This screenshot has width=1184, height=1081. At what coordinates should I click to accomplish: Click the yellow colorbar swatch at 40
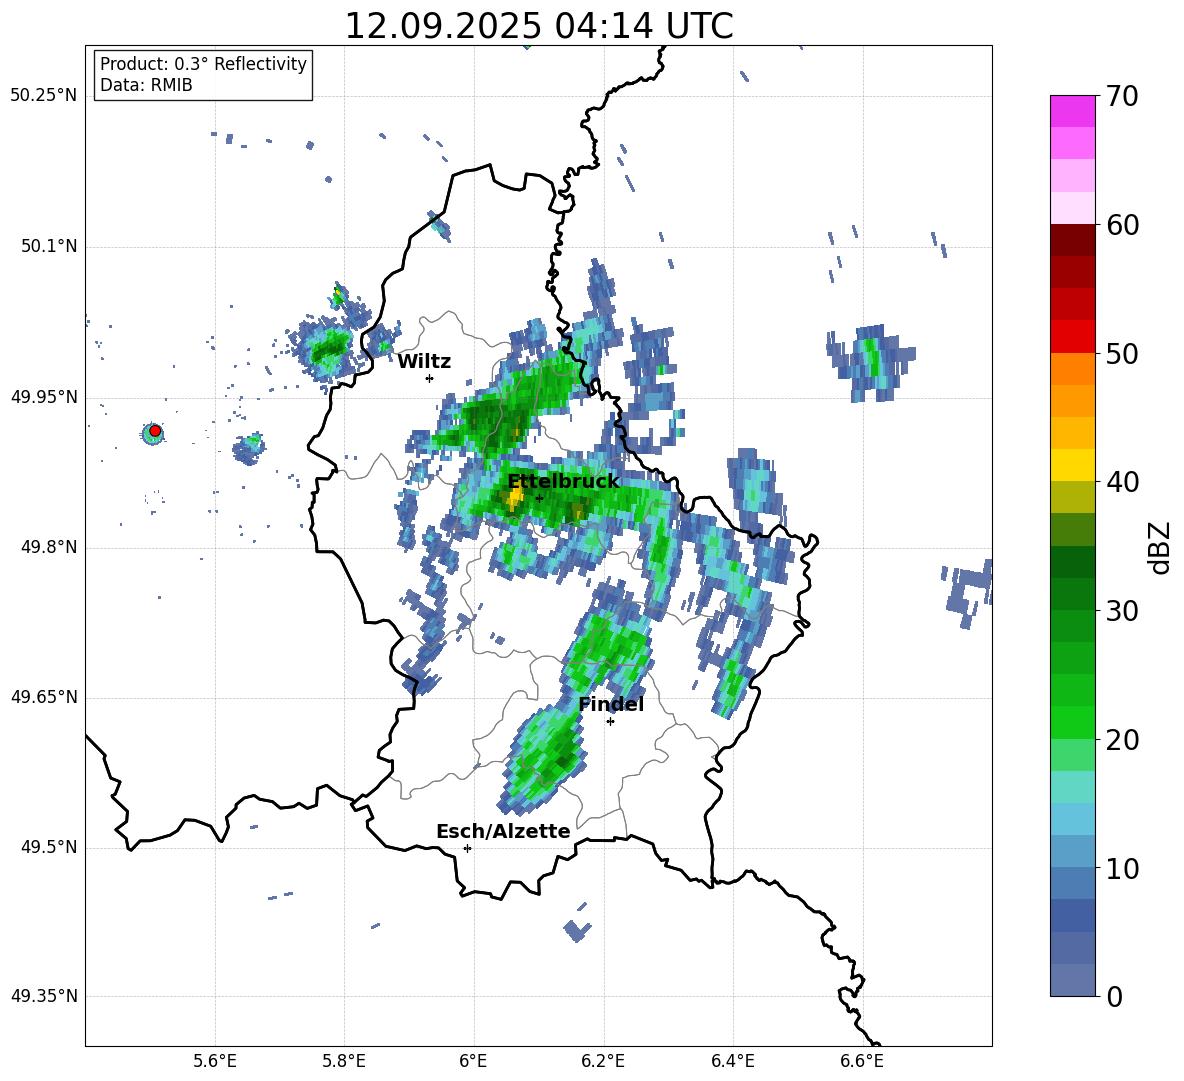(1072, 465)
